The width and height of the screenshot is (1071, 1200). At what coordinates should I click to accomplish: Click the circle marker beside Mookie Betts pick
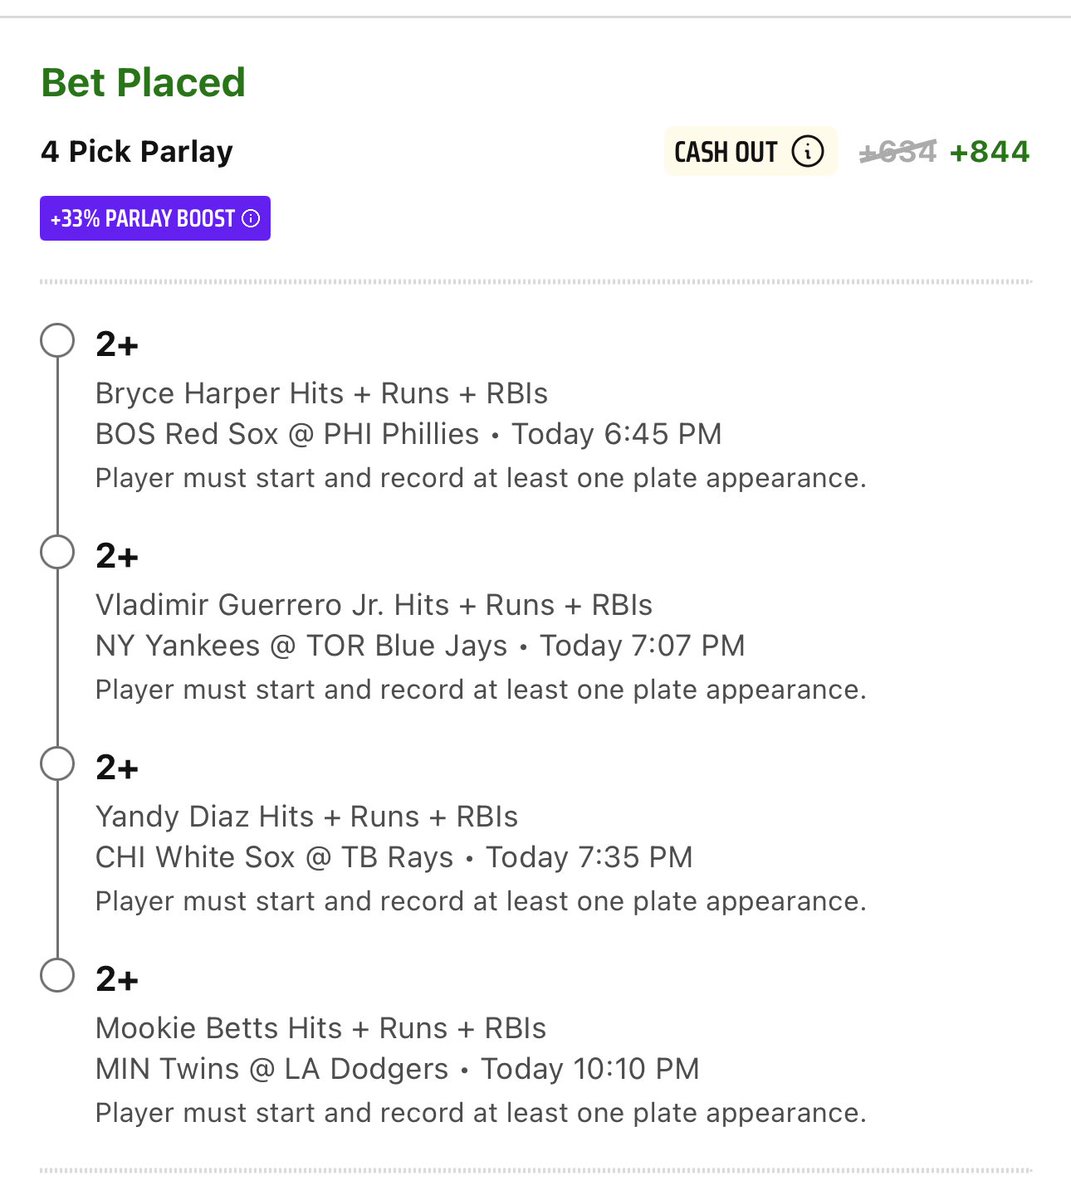click(x=57, y=975)
